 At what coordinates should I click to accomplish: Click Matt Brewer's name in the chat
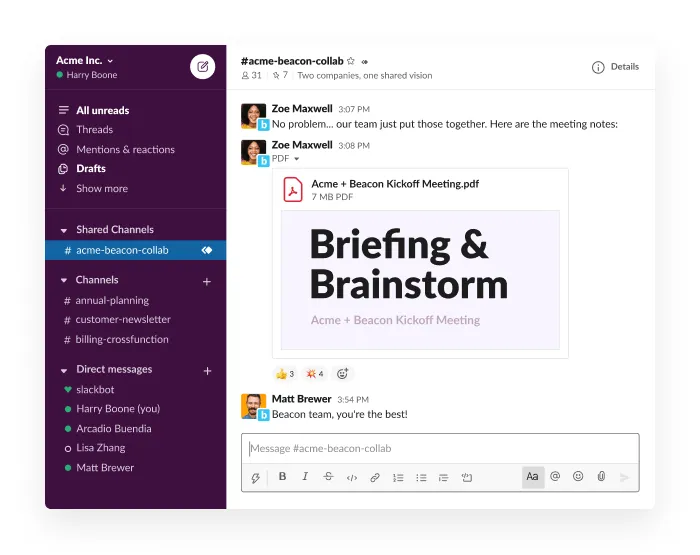pyautogui.click(x=301, y=399)
